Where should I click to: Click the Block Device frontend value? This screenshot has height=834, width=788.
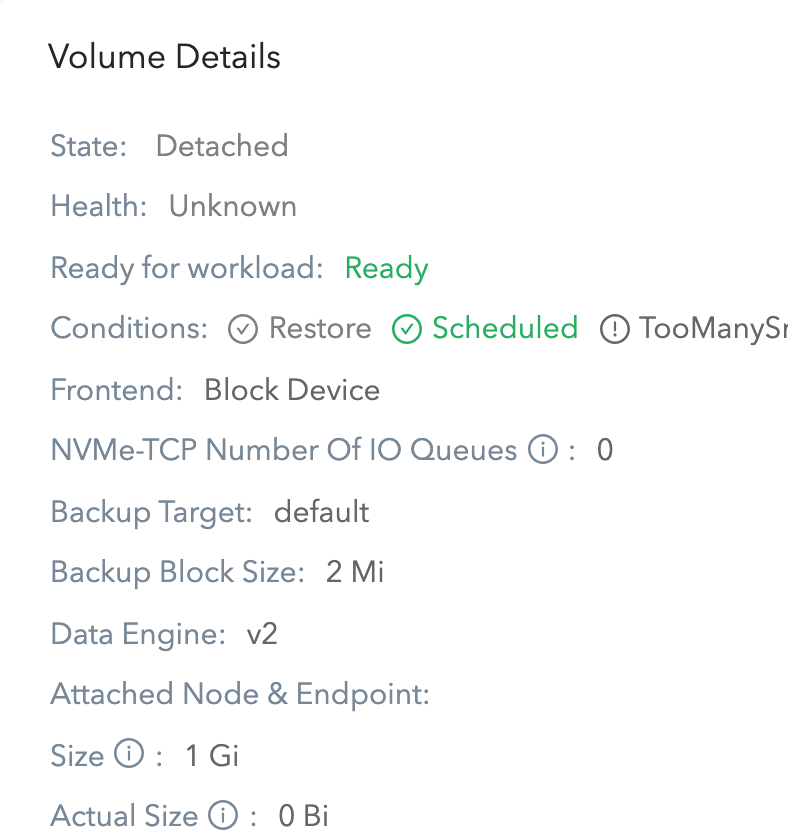point(292,390)
